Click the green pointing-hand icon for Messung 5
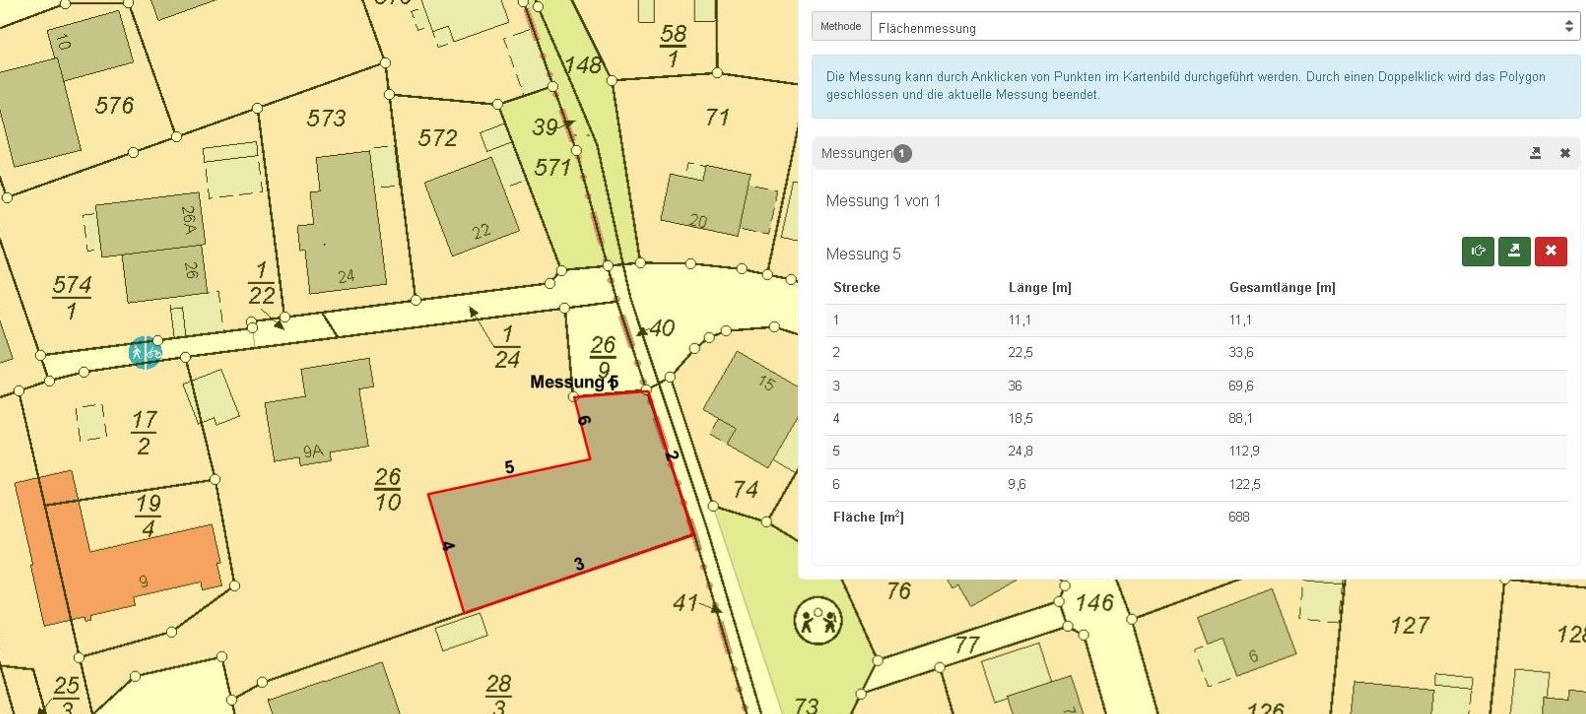The image size is (1586, 714). pyautogui.click(x=1477, y=251)
